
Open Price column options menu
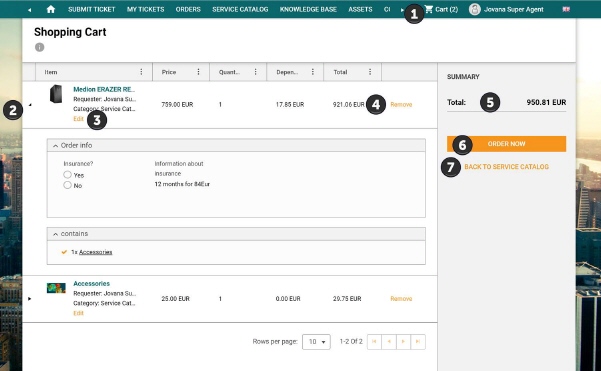click(x=198, y=72)
